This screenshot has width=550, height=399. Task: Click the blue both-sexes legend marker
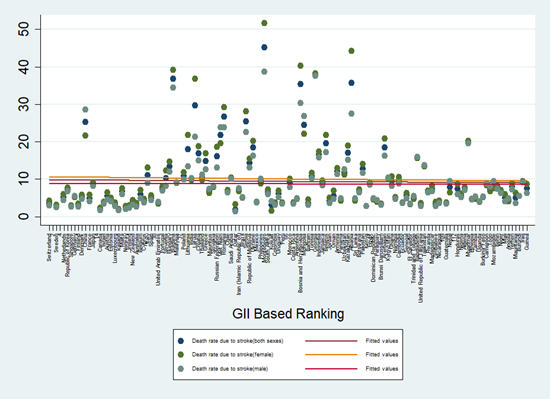point(181,341)
